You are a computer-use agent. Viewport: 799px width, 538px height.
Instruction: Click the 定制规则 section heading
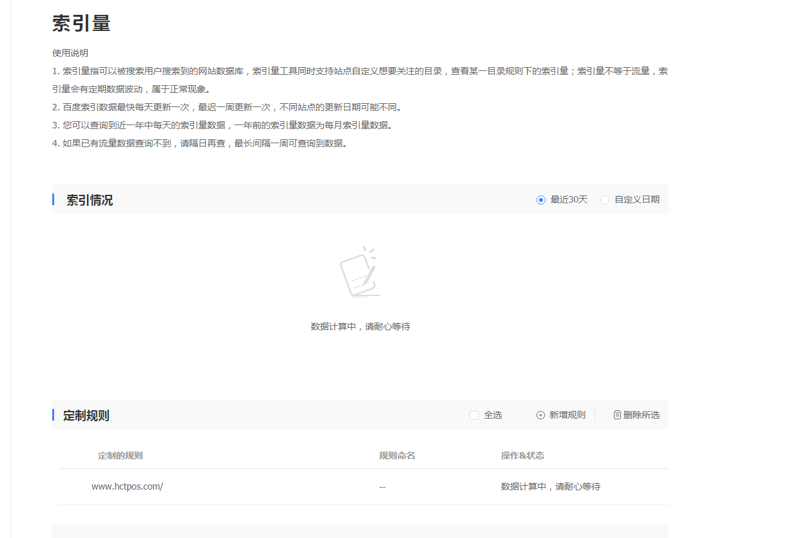click(x=86, y=416)
